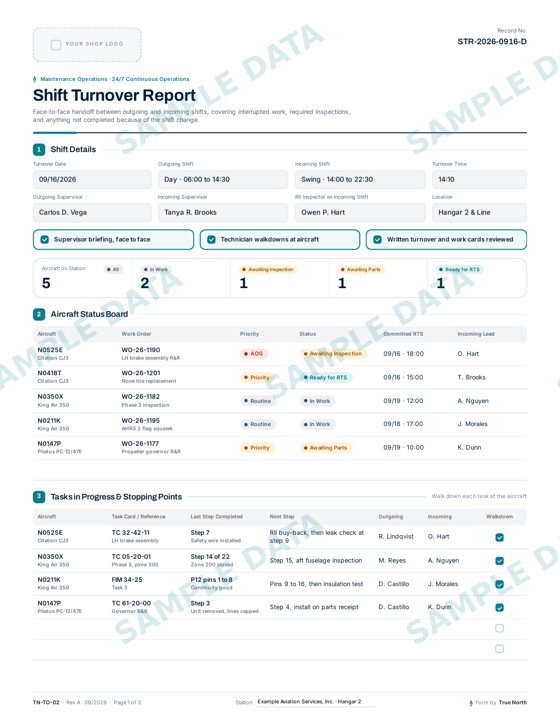This screenshot has height=725, width=560.
Task: Click the Turnover Date field 09/16/2026
Action: [x=92, y=179]
